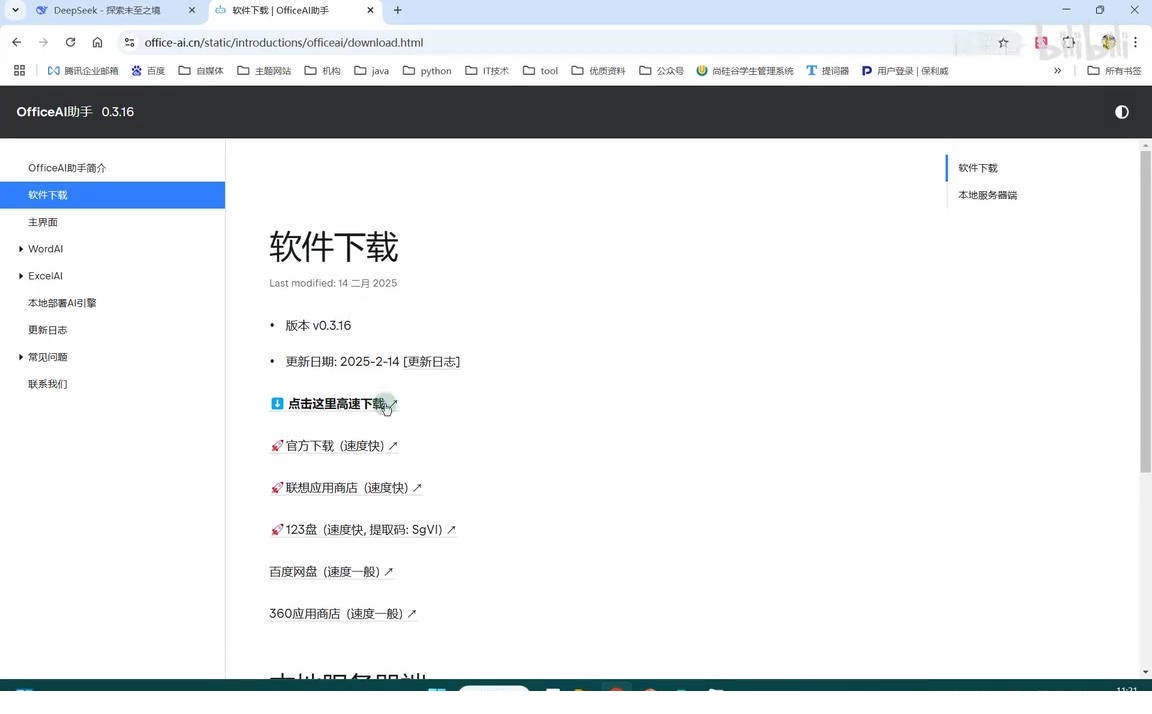View site information icon in address bar

point(129,43)
